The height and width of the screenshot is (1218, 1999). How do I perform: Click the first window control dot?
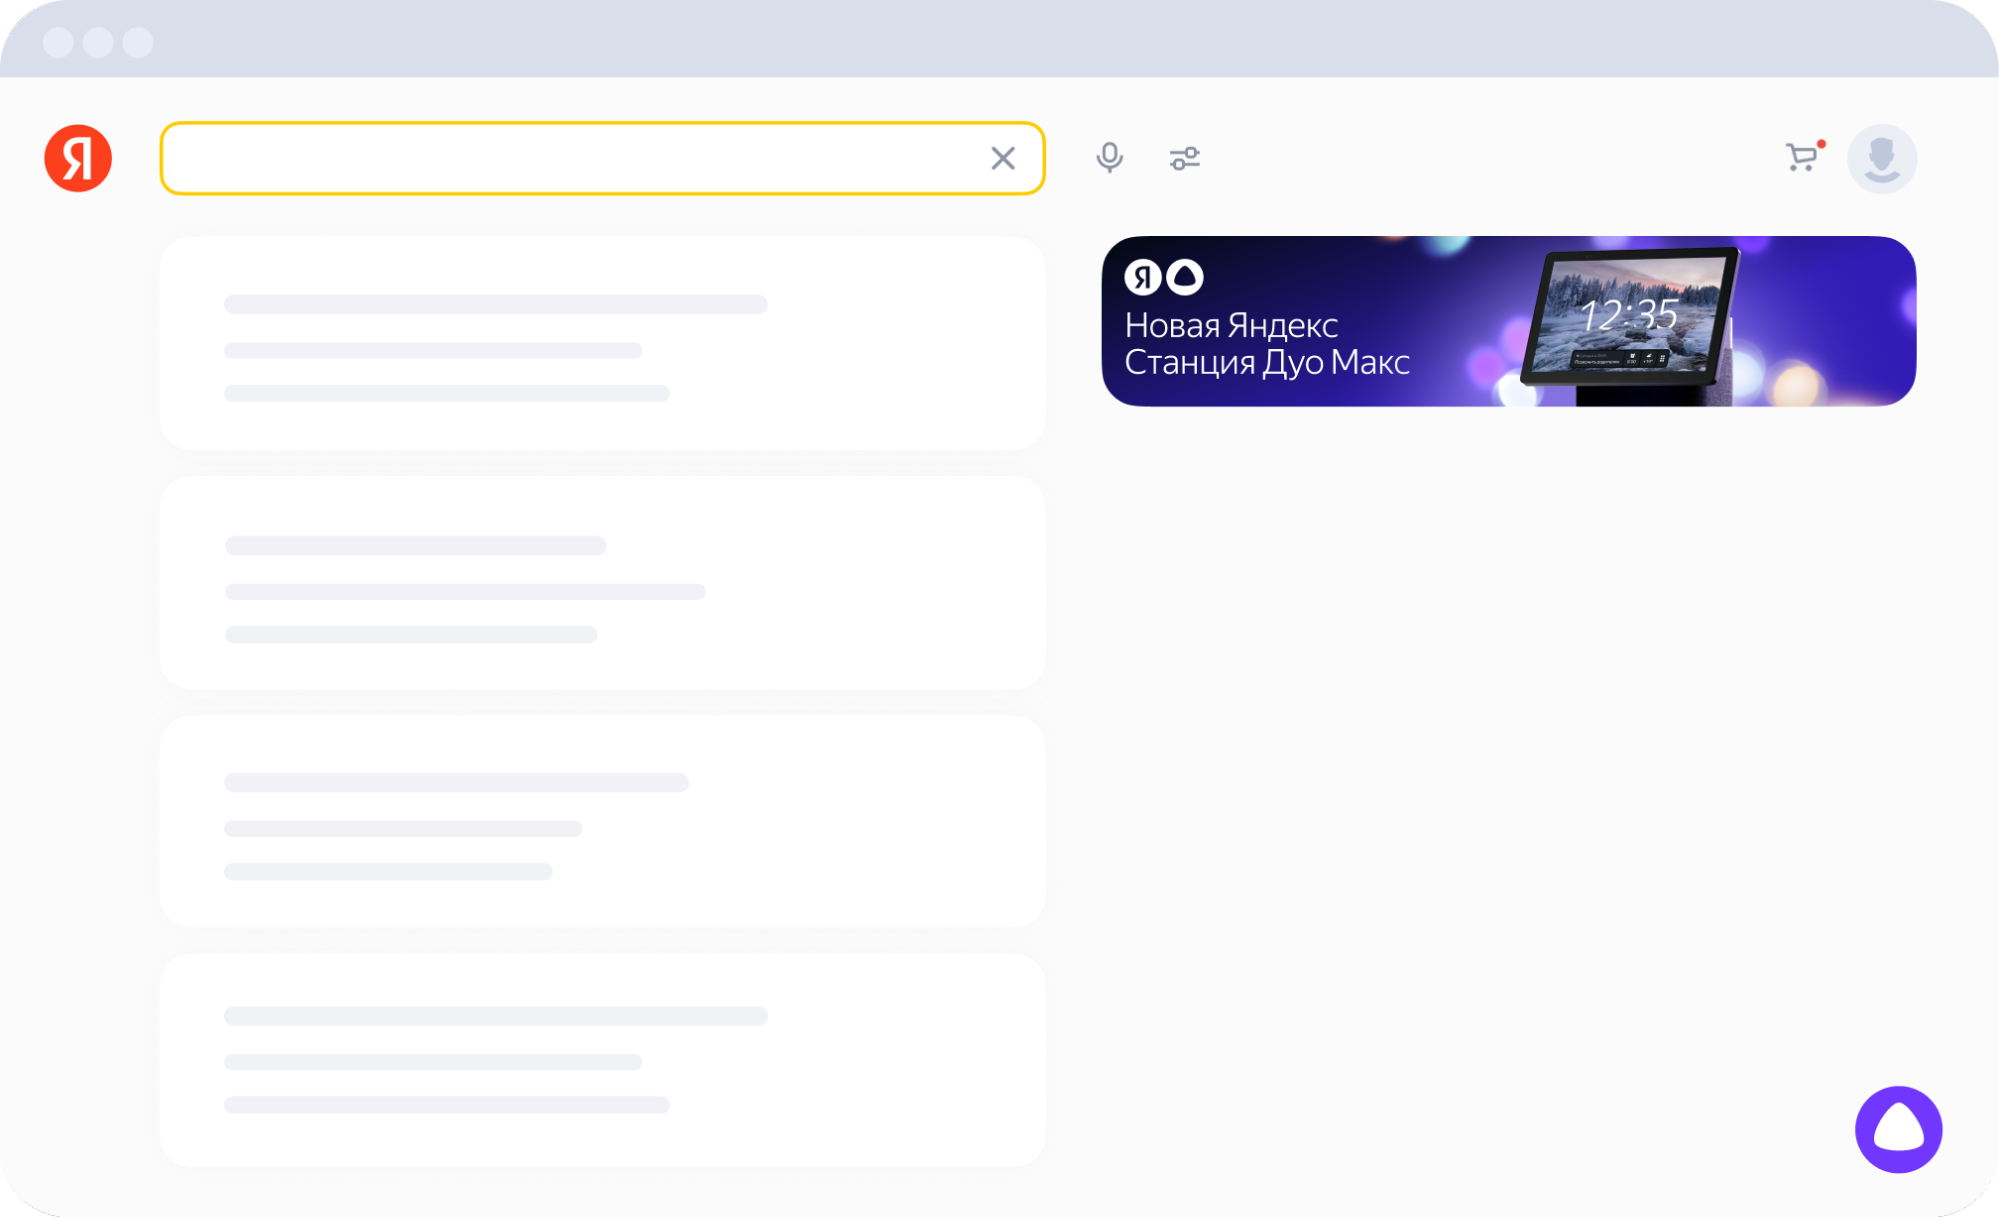[x=58, y=42]
